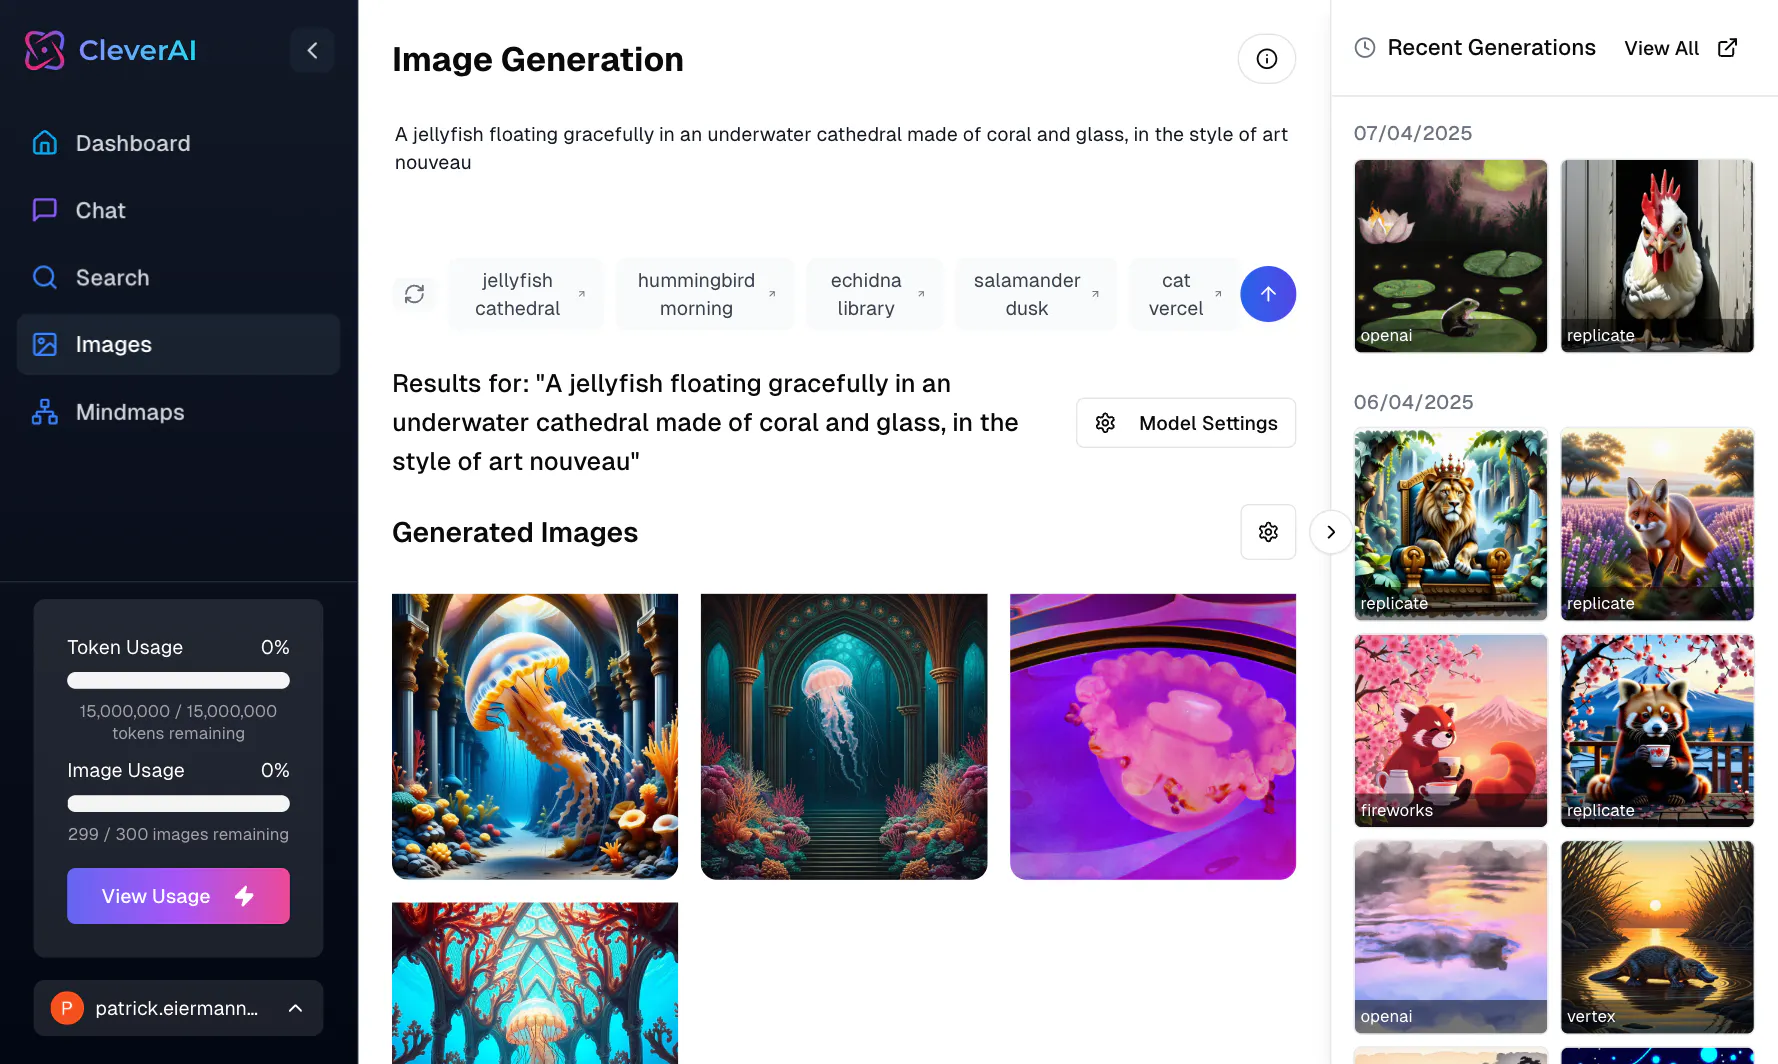Click the Generated Images heading
The image size is (1778, 1064).
coord(515,532)
